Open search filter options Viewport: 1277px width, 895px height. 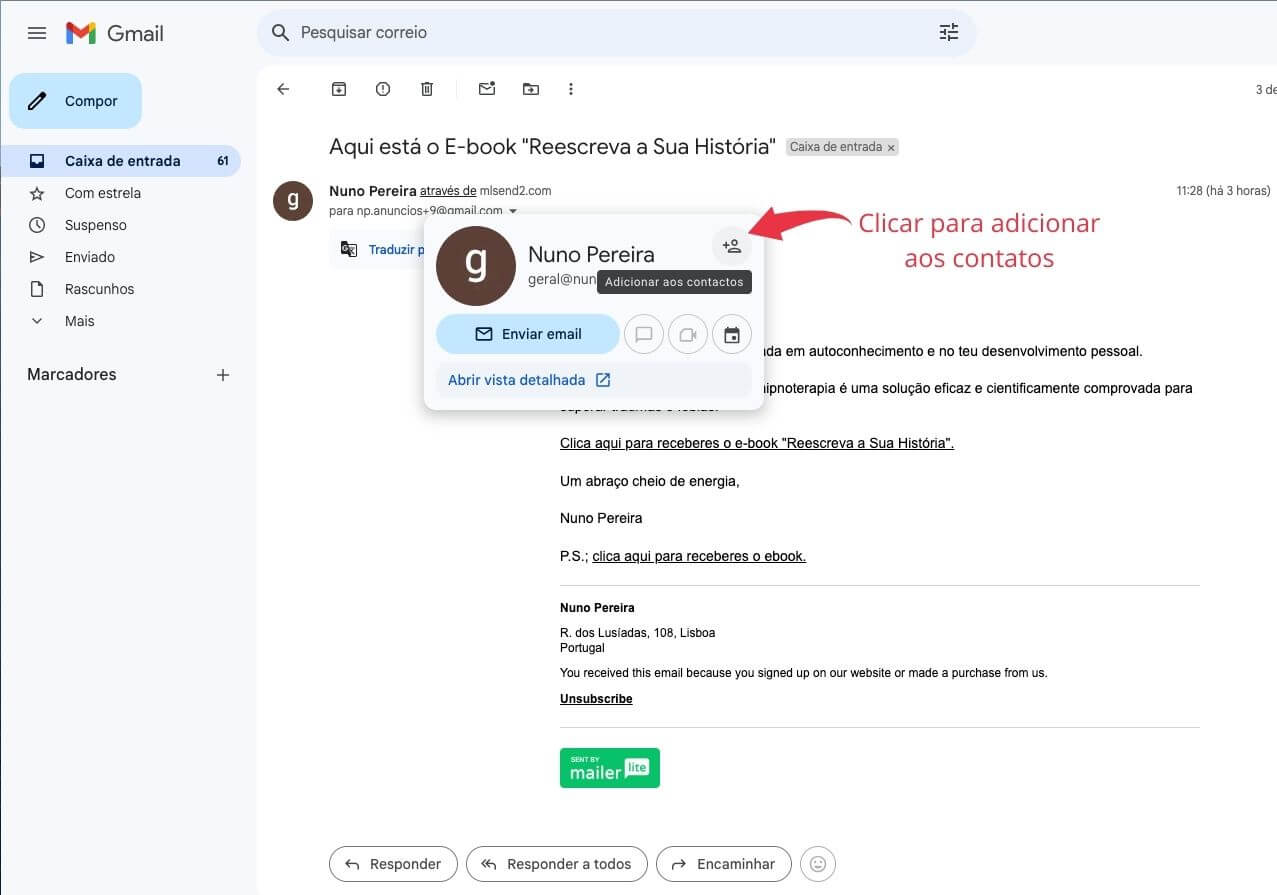tap(948, 33)
